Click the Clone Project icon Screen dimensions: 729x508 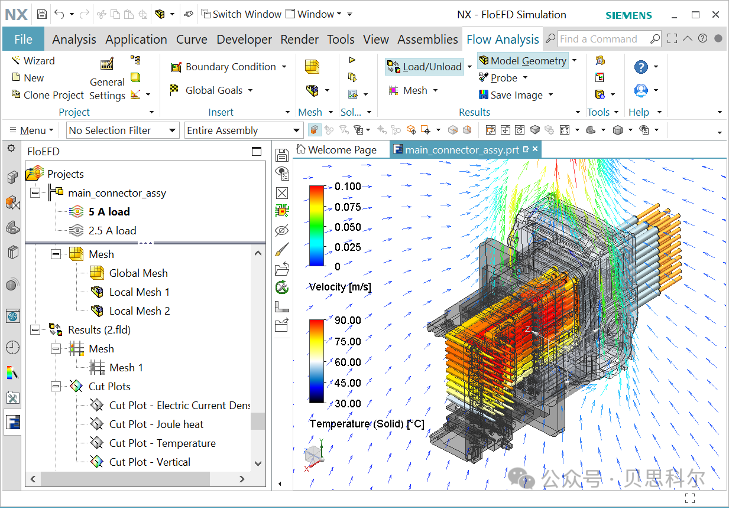16,95
